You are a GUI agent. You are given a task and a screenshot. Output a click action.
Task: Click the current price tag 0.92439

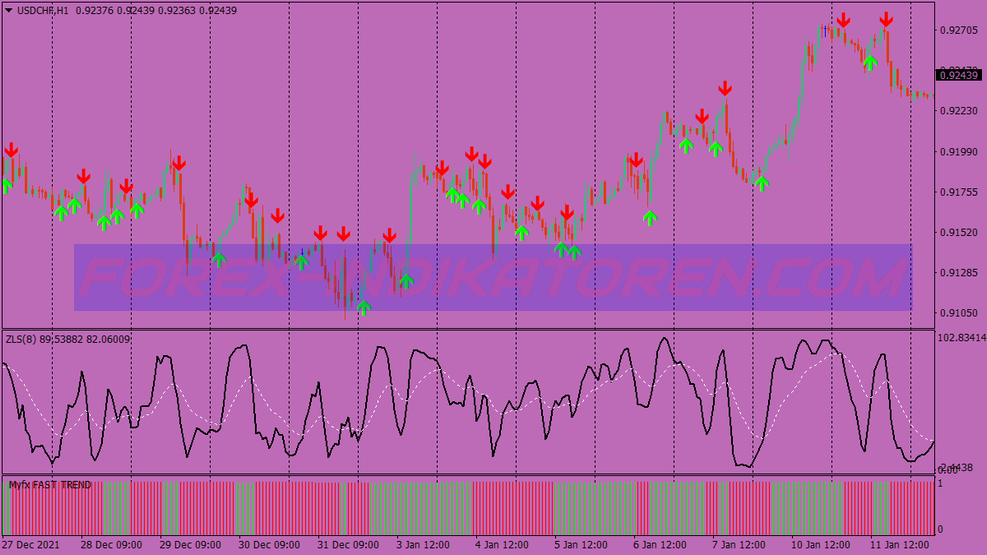pyautogui.click(x=958, y=76)
